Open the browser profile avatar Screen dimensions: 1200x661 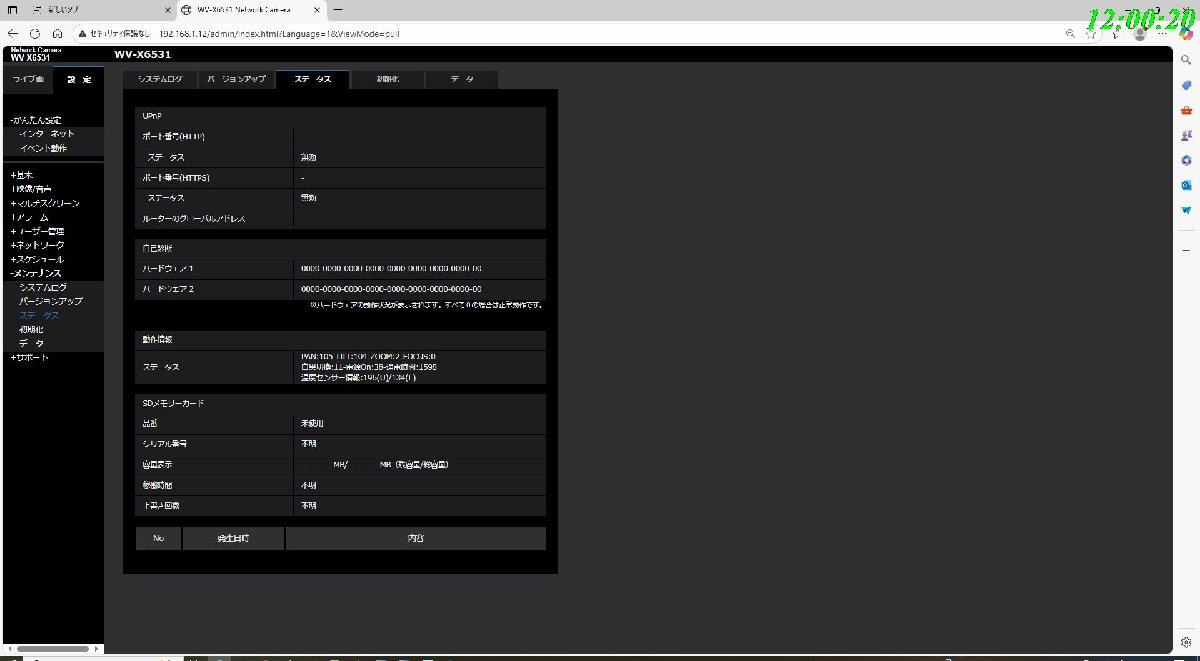coord(1141,33)
